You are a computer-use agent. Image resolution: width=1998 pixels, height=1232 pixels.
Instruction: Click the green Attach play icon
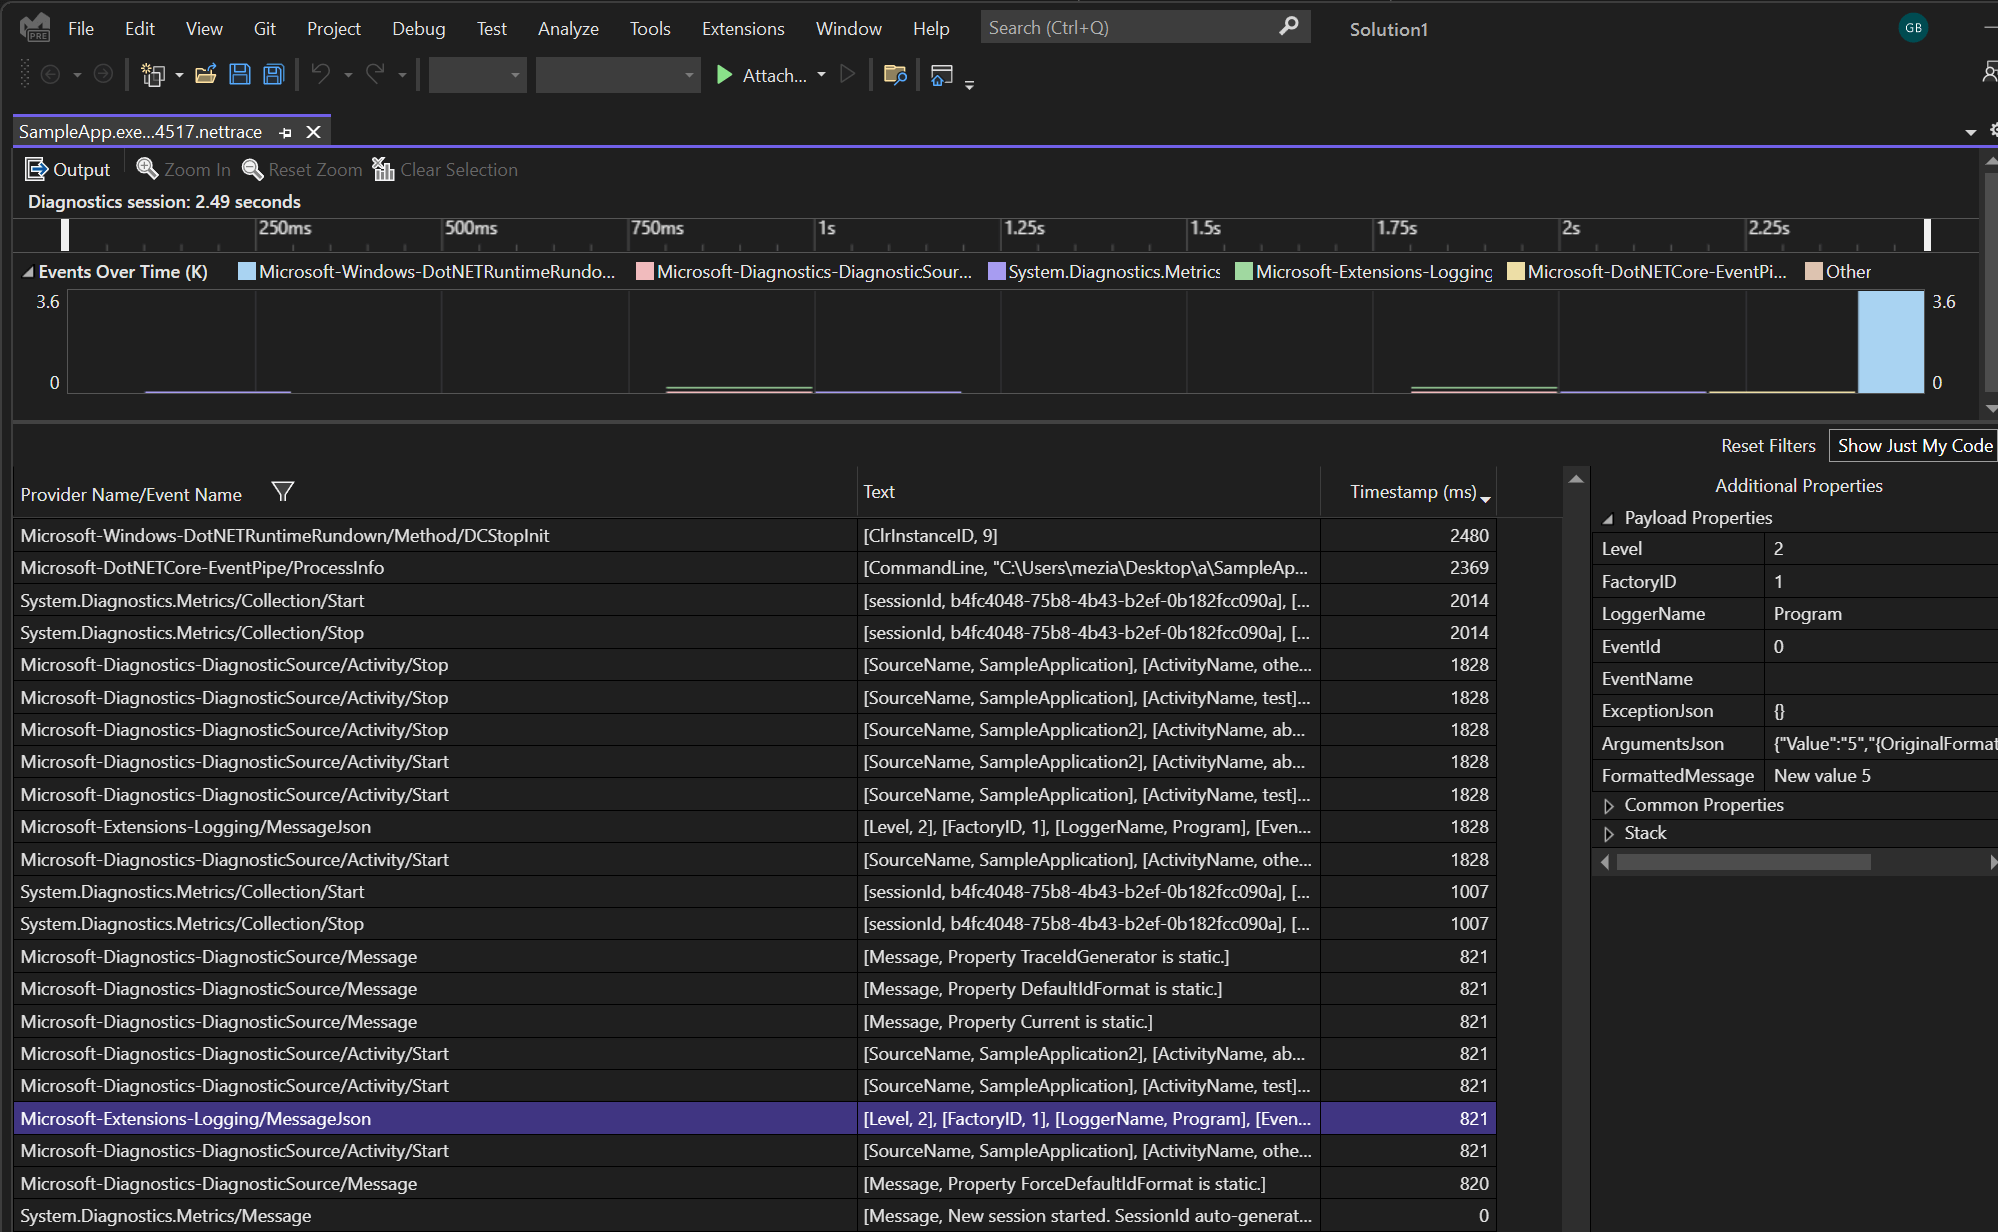point(725,75)
